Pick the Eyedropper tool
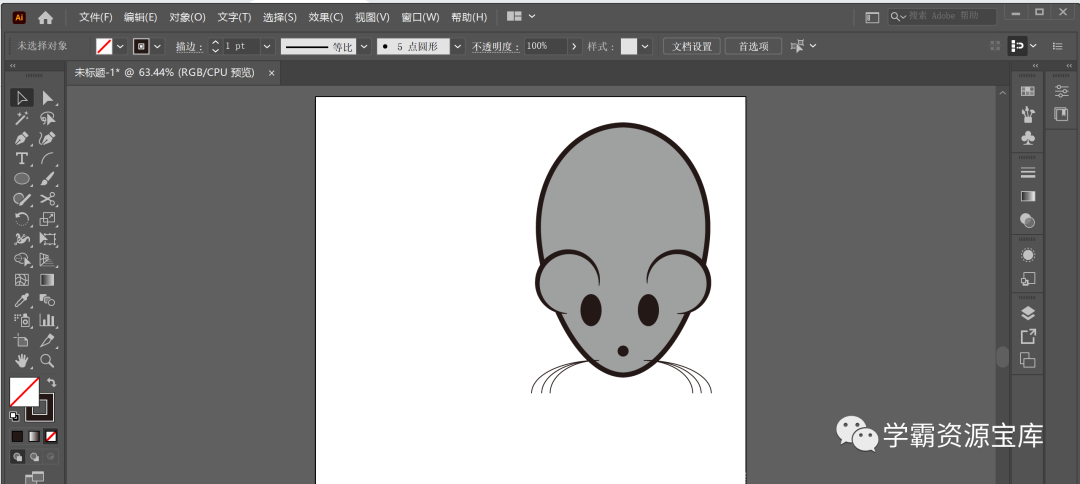1080x484 pixels. click(x=21, y=300)
